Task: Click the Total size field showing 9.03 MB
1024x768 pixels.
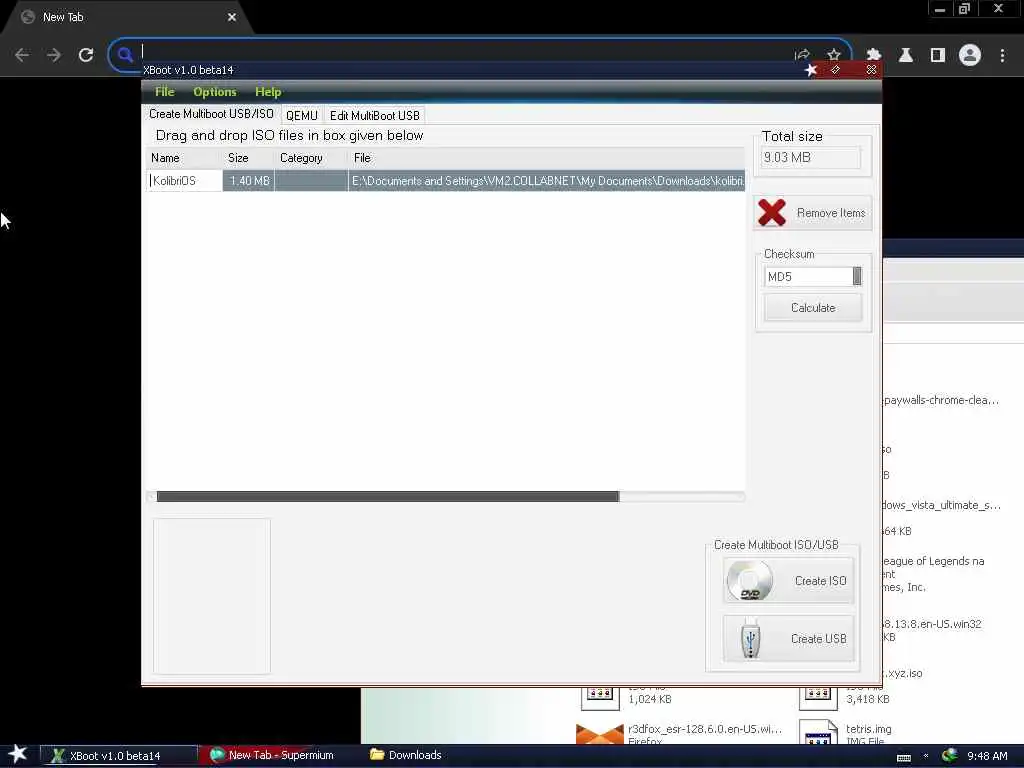Action: click(811, 157)
